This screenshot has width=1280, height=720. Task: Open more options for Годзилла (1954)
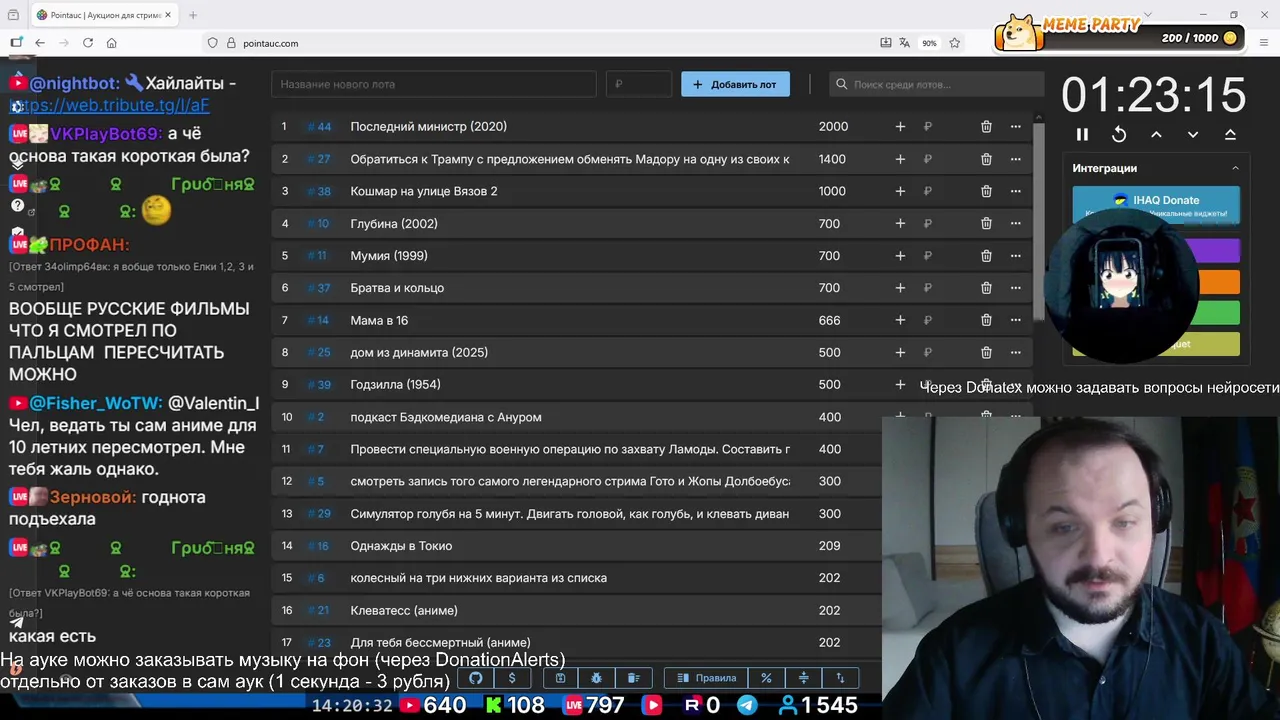coord(1016,385)
